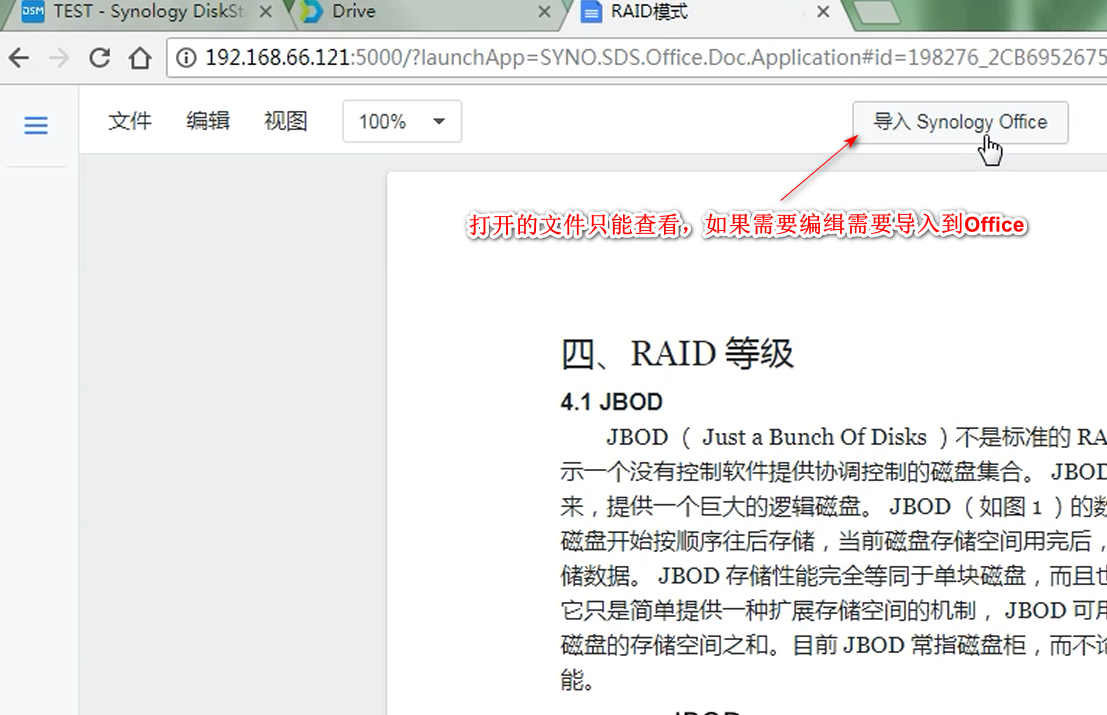The width and height of the screenshot is (1107, 715).
Task: Go to the browser home page
Action: [x=139, y=57]
